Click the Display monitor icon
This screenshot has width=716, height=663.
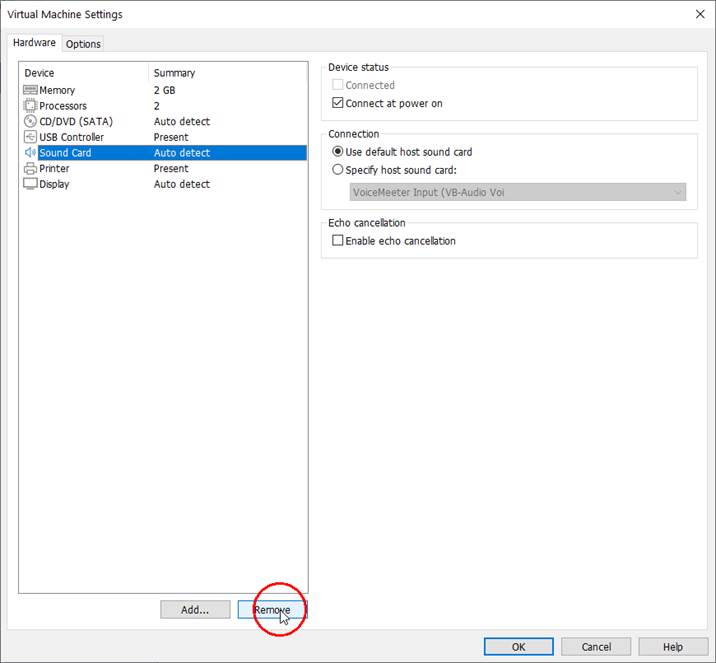[x=30, y=184]
